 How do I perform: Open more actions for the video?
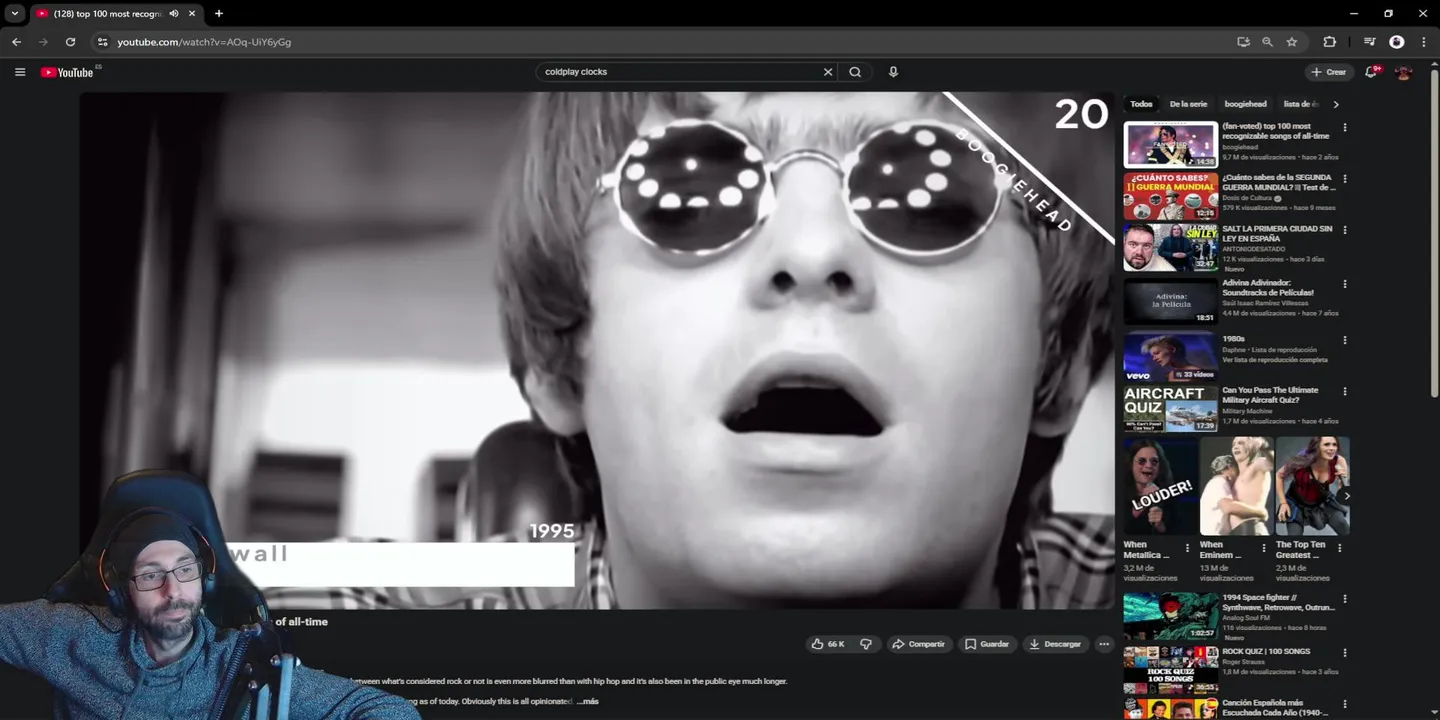1104,644
